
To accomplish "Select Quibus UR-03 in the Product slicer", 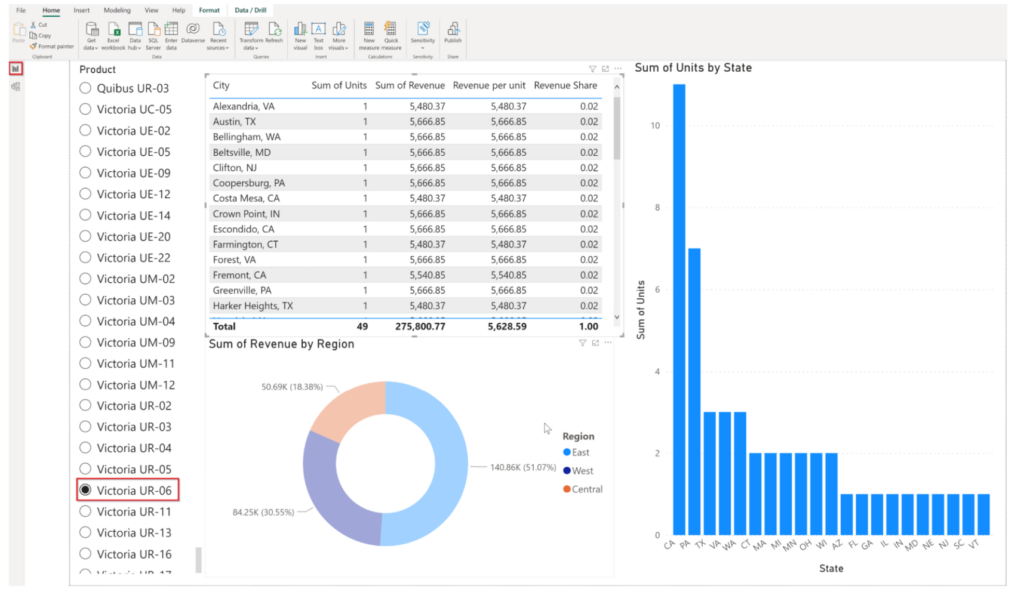I will (85, 87).
